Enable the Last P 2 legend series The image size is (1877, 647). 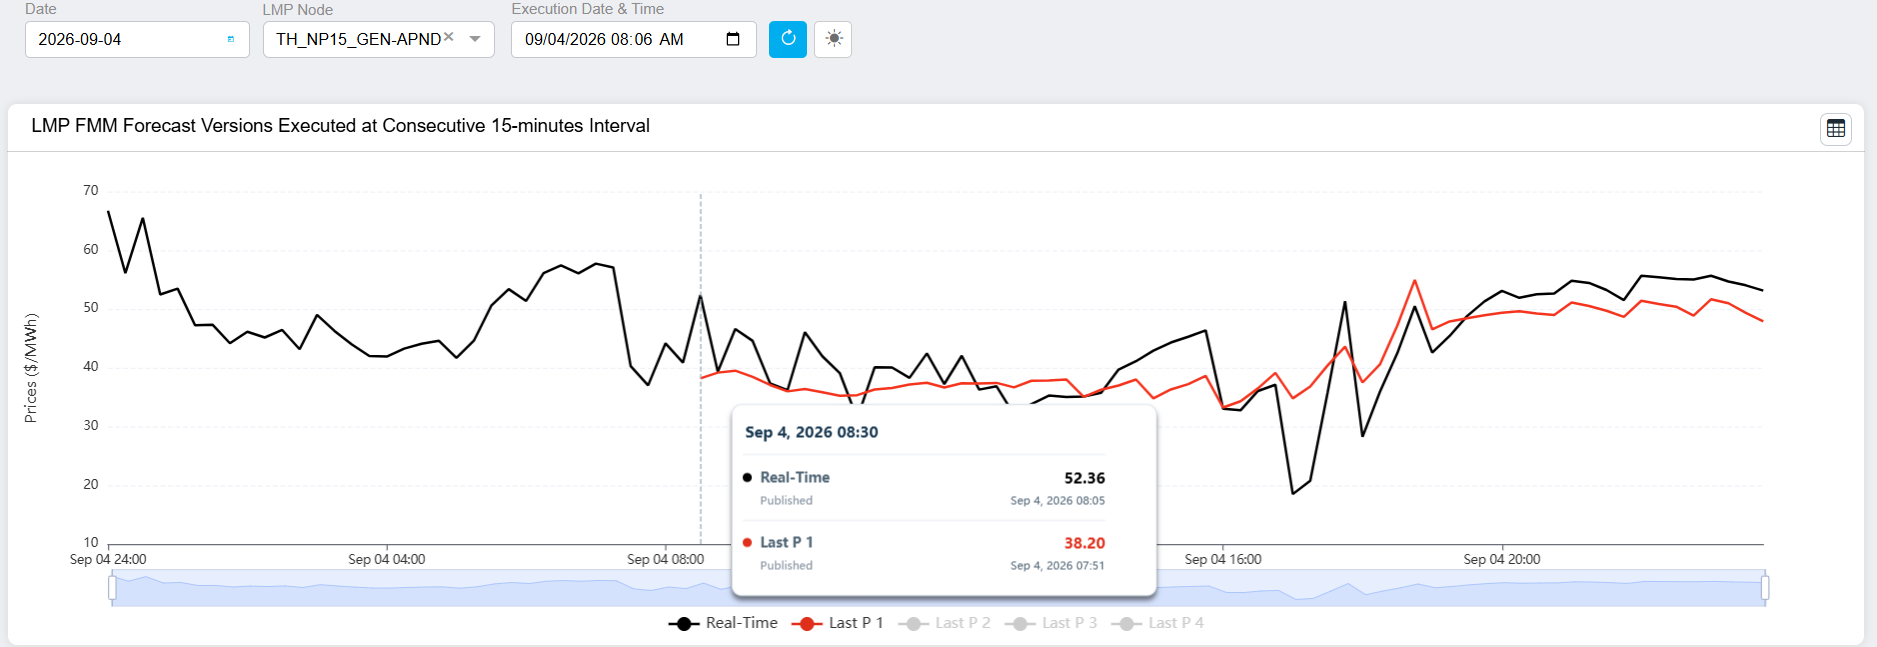pyautogui.click(x=944, y=623)
